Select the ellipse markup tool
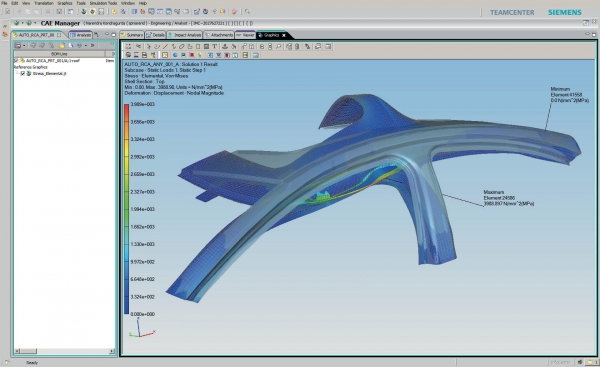The image size is (600, 367). pyautogui.click(x=182, y=47)
